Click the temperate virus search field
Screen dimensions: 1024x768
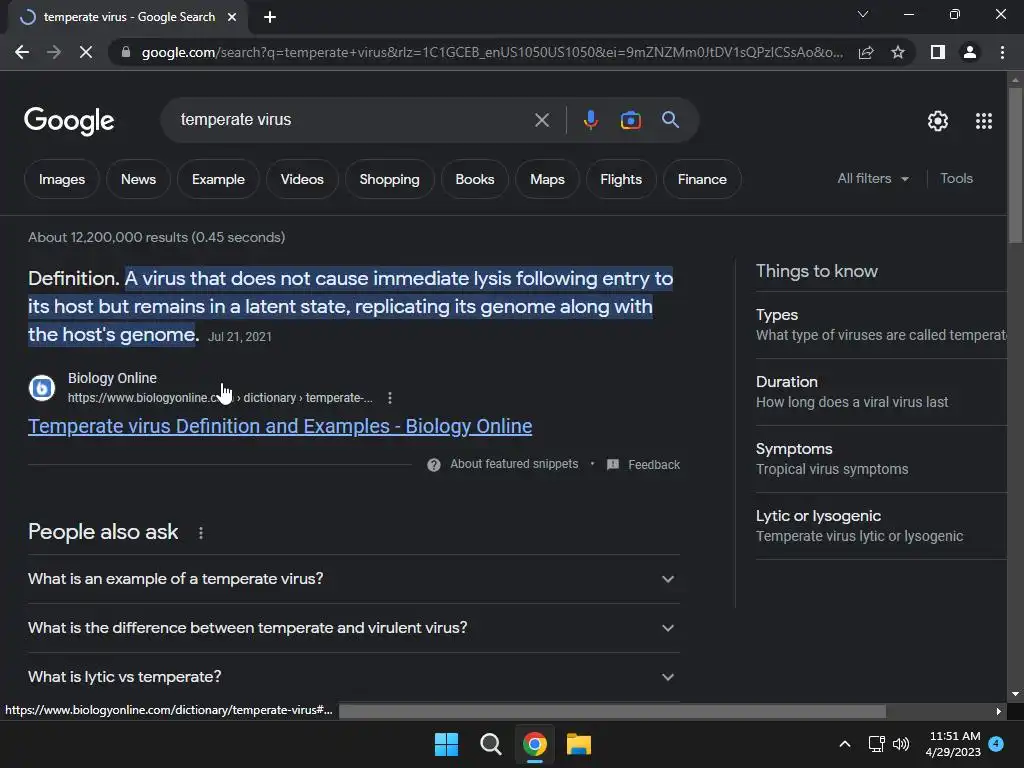tap(353, 120)
